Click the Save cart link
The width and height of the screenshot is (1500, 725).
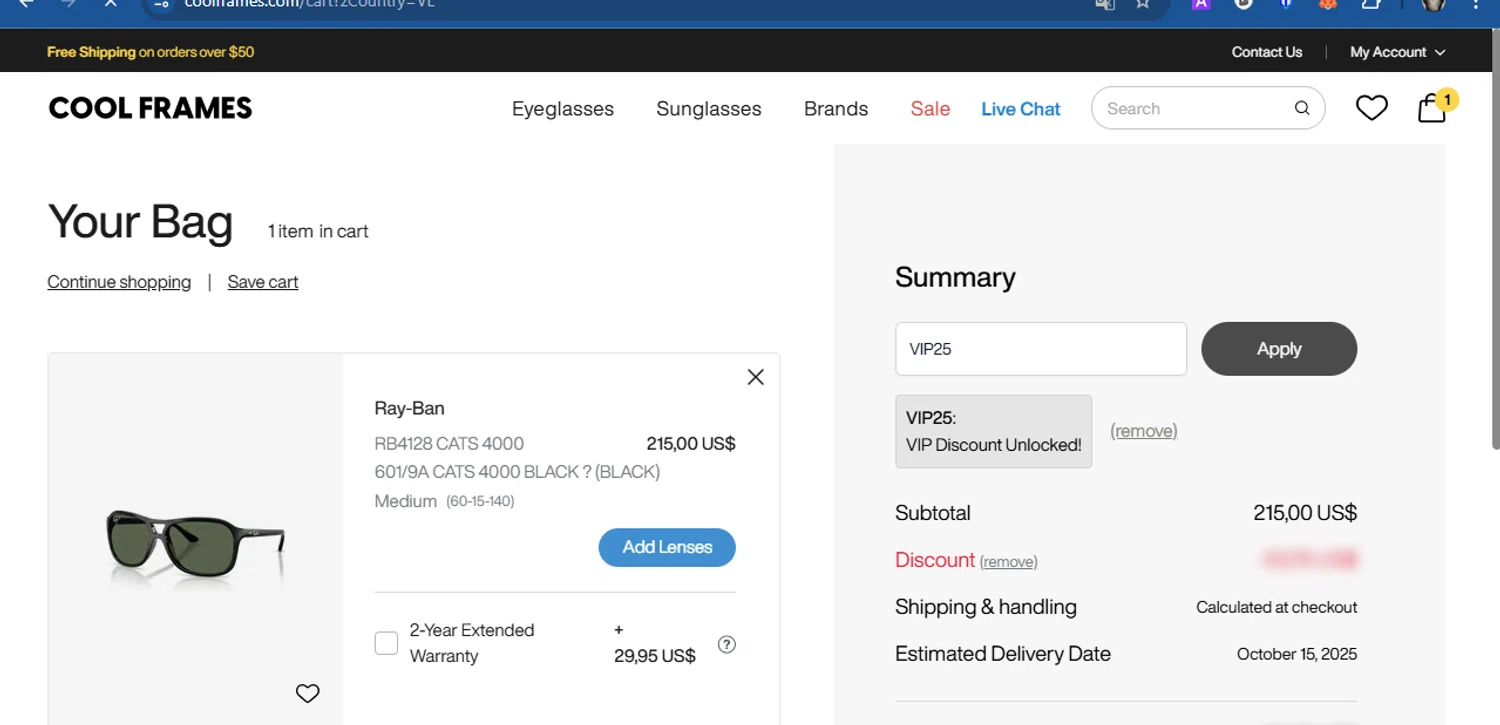tap(263, 282)
